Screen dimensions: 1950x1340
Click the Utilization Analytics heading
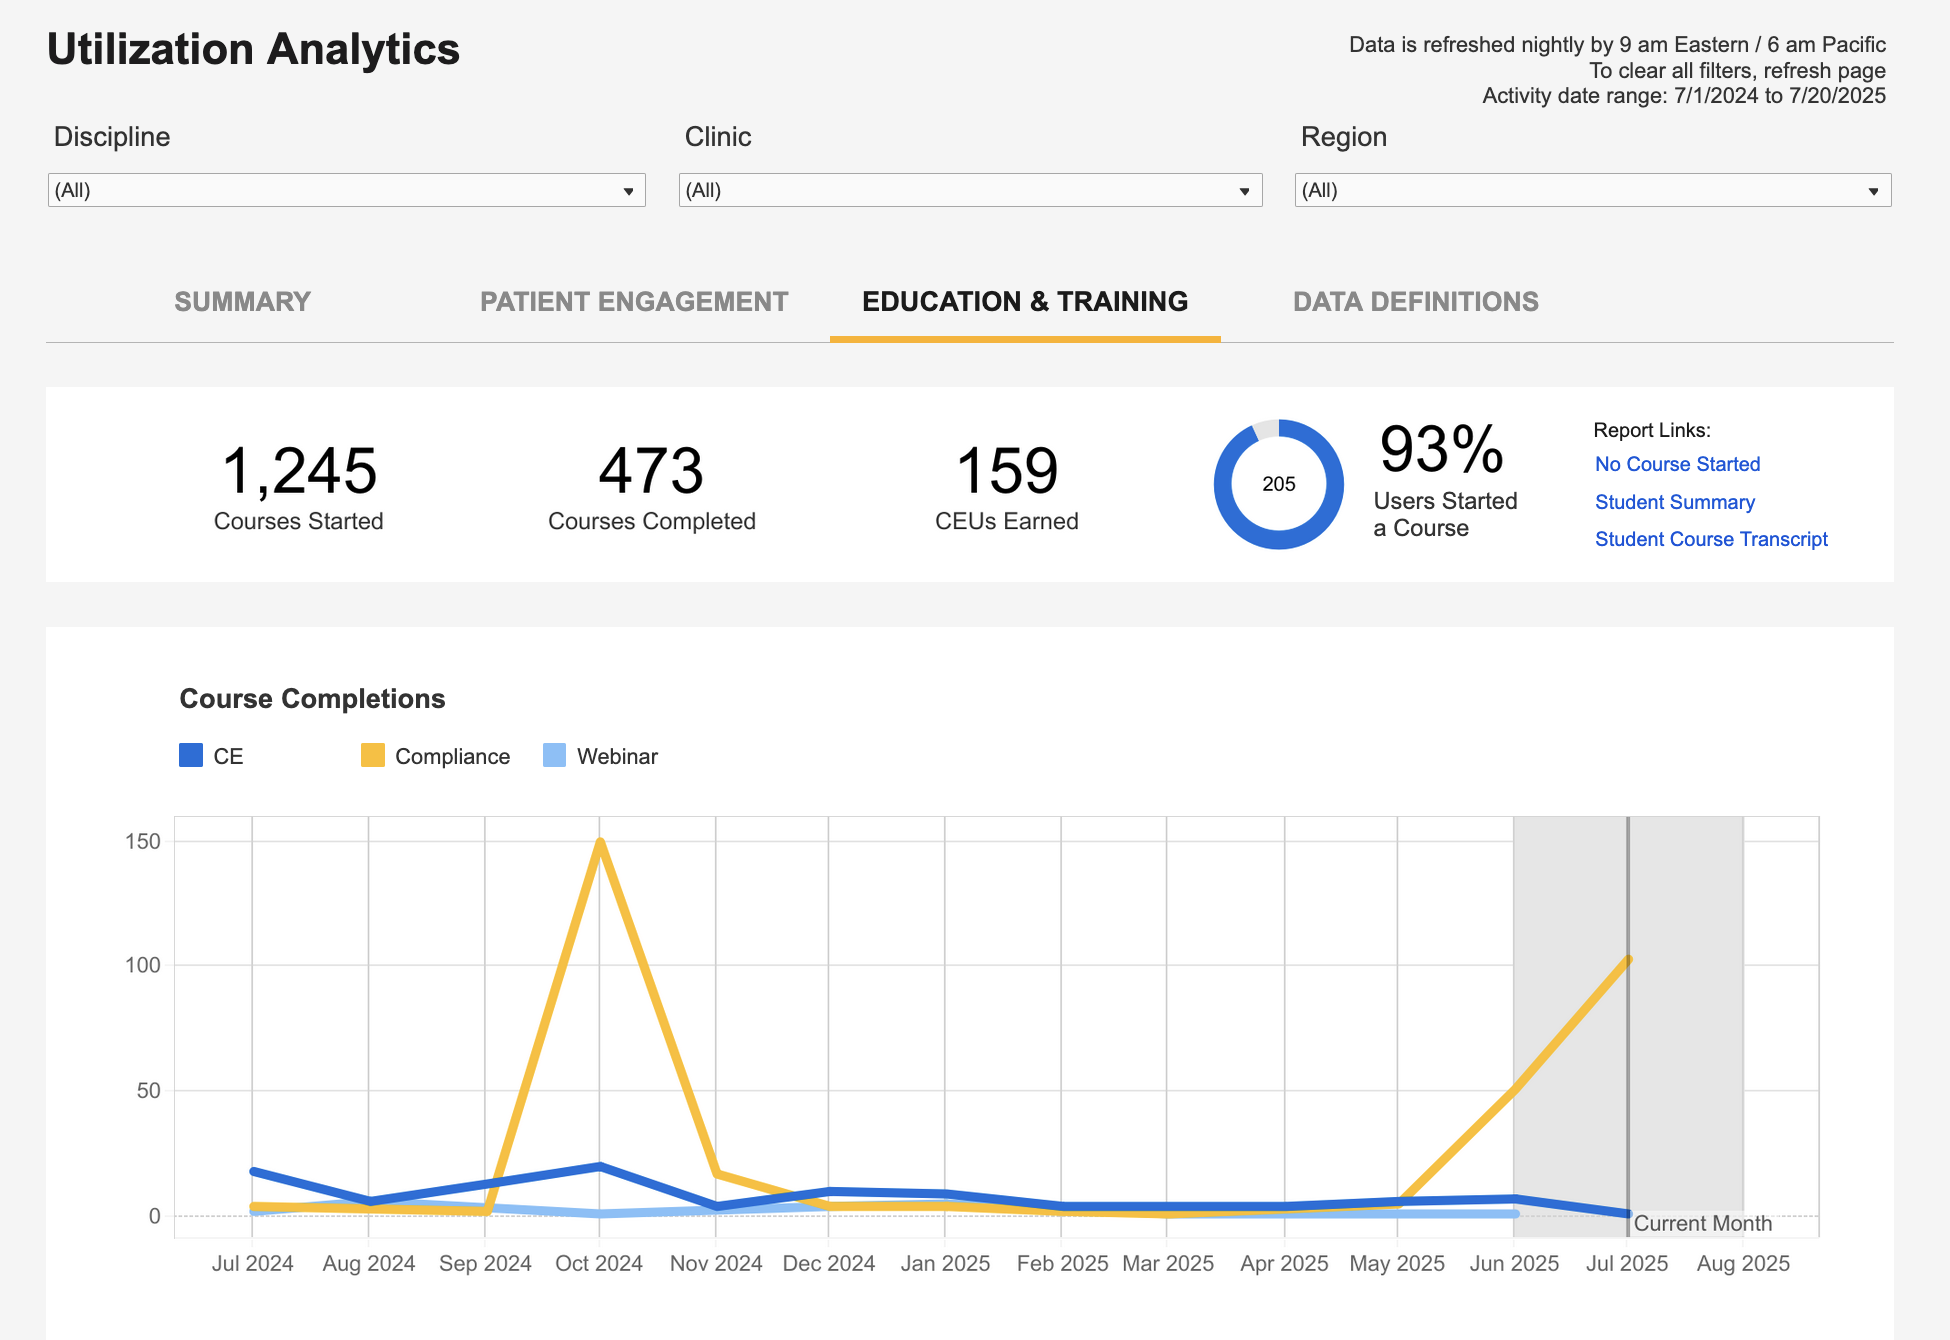pos(253,49)
